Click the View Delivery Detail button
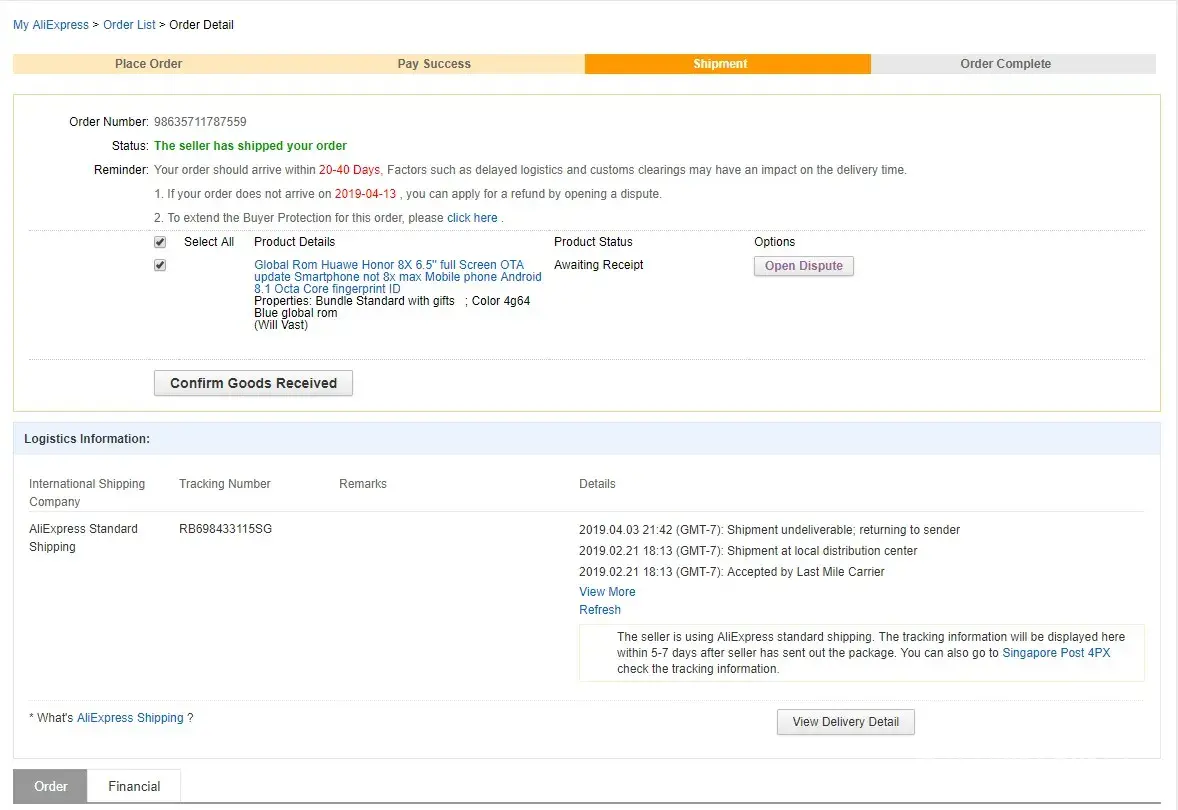The image size is (1178, 810). [845, 722]
